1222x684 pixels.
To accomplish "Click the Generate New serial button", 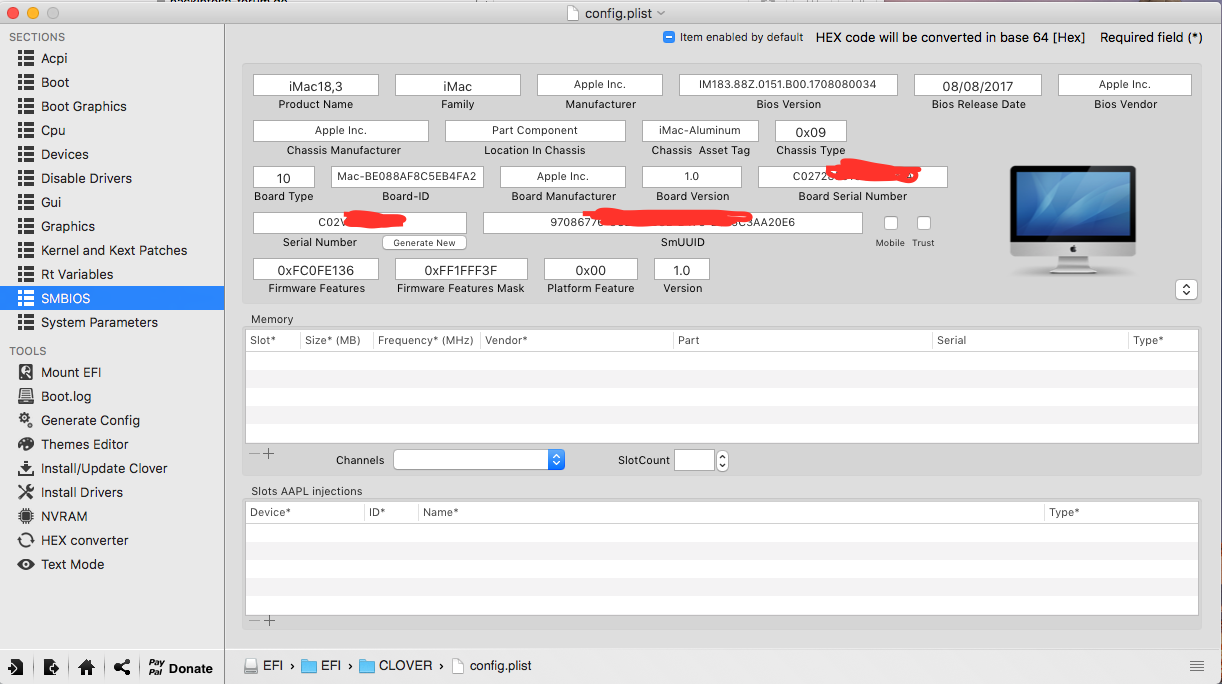I will pyautogui.click(x=424, y=243).
